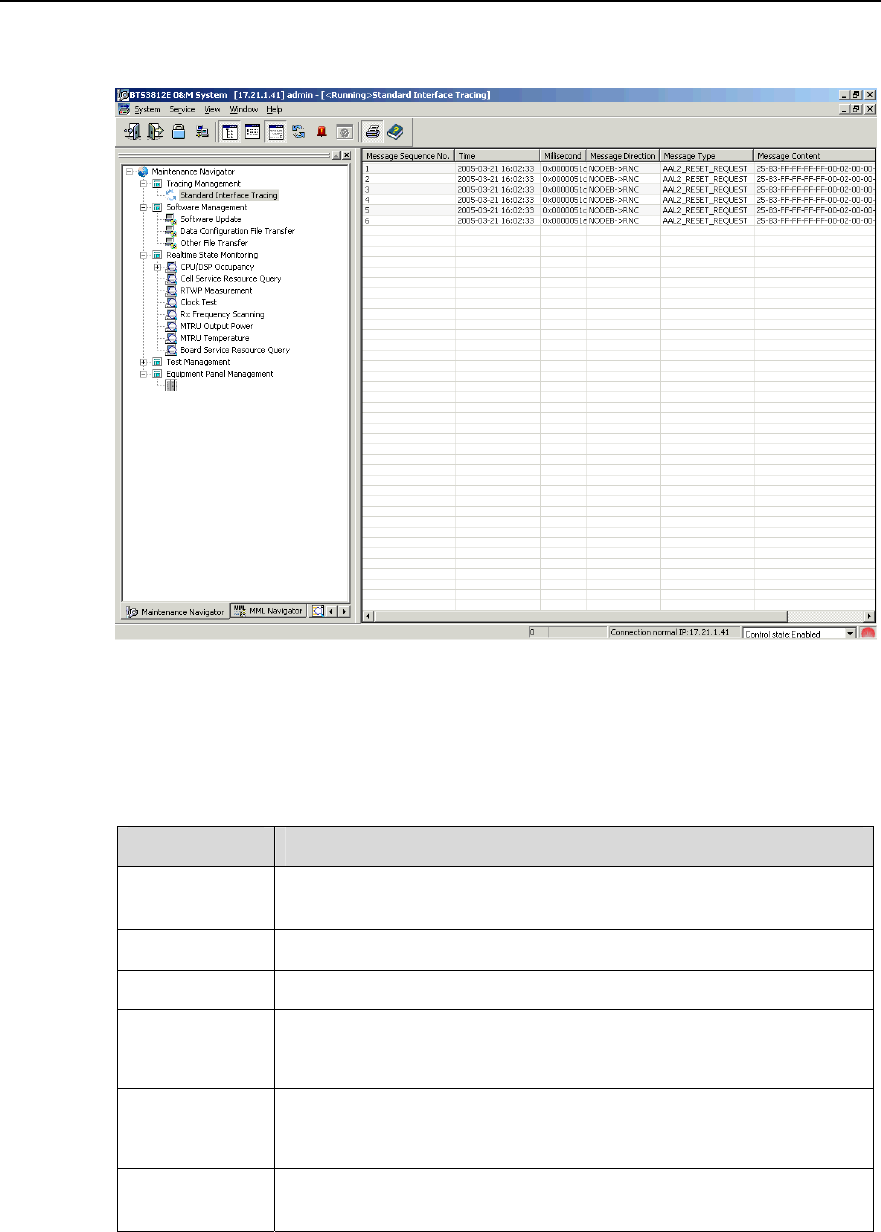This screenshot has width=881, height=1232.
Task: Click the Time column header
Action: (x=497, y=156)
